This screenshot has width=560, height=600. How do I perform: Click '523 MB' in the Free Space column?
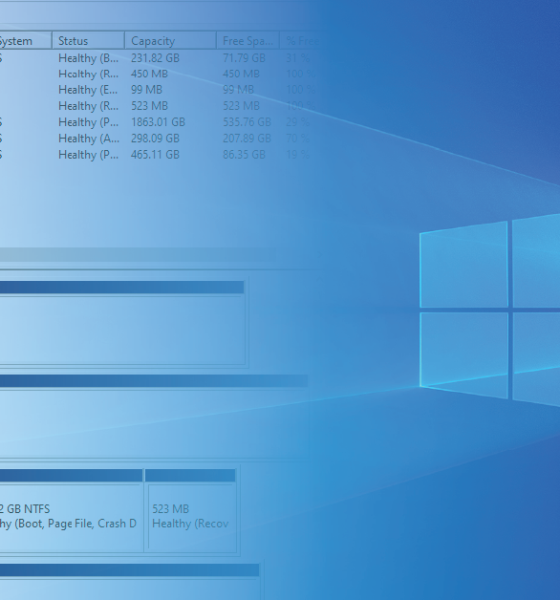point(241,106)
